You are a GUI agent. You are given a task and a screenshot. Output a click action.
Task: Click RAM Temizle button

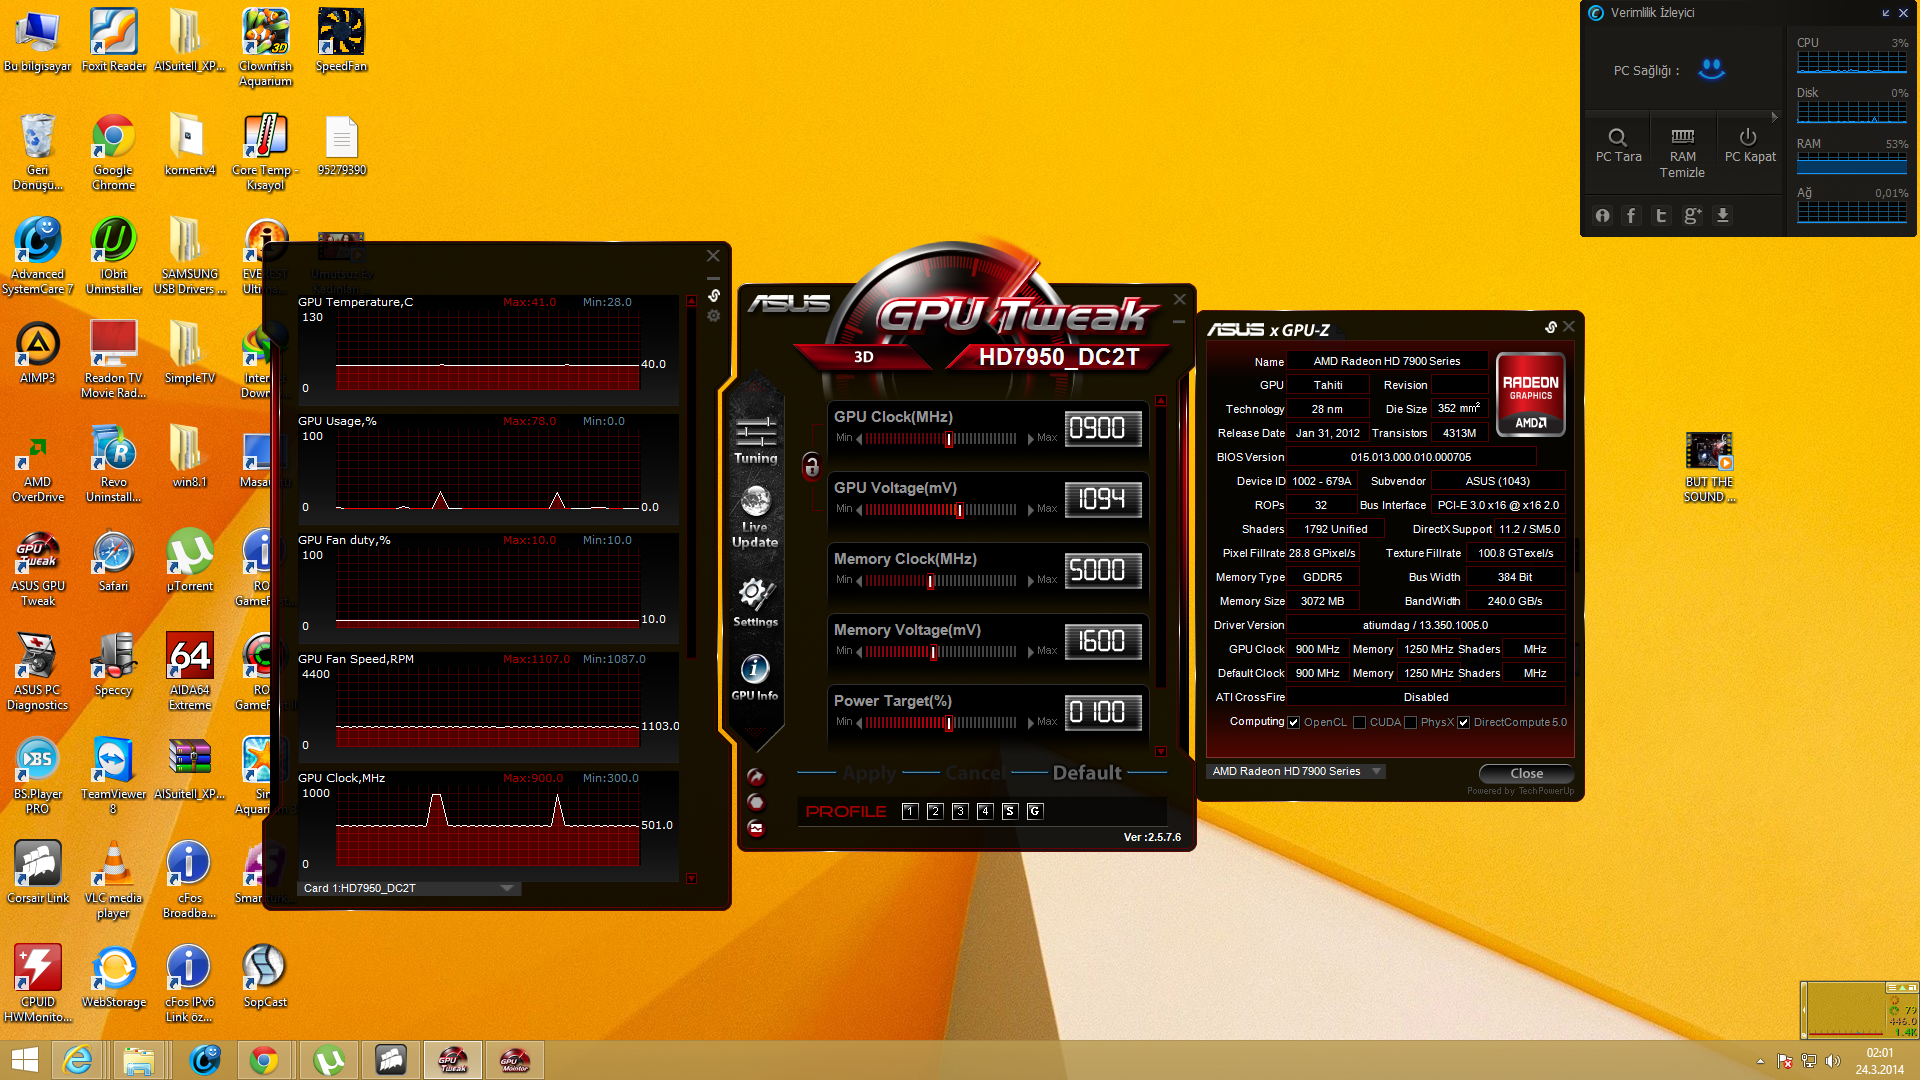point(1682,153)
